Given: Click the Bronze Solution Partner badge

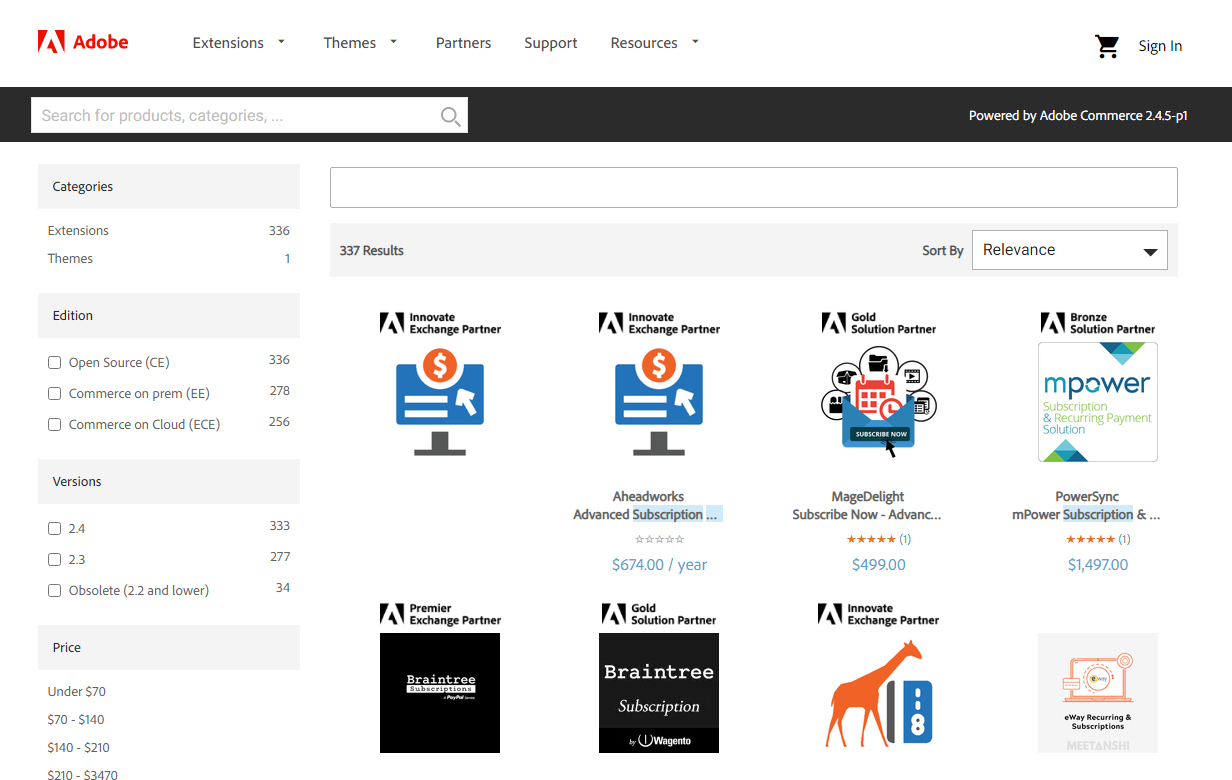Looking at the screenshot, I should pyautogui.click(x=1098, y=323).
